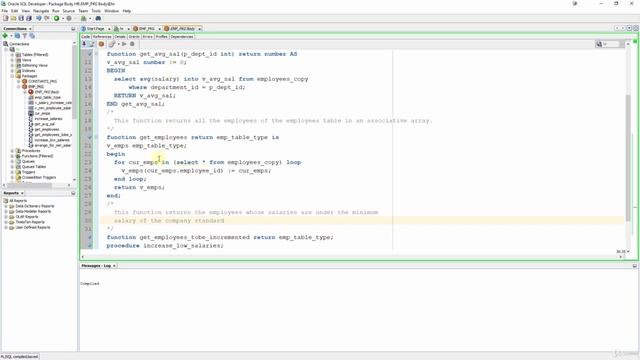Expand the Procedures node
Image resolution: width=640 pixels, height=360 pixels.
point(12,151)
